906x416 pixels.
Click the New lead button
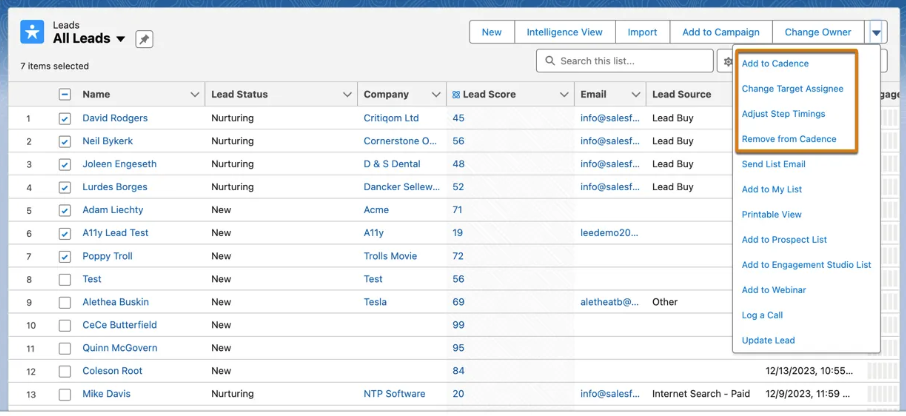click(491, 32)
